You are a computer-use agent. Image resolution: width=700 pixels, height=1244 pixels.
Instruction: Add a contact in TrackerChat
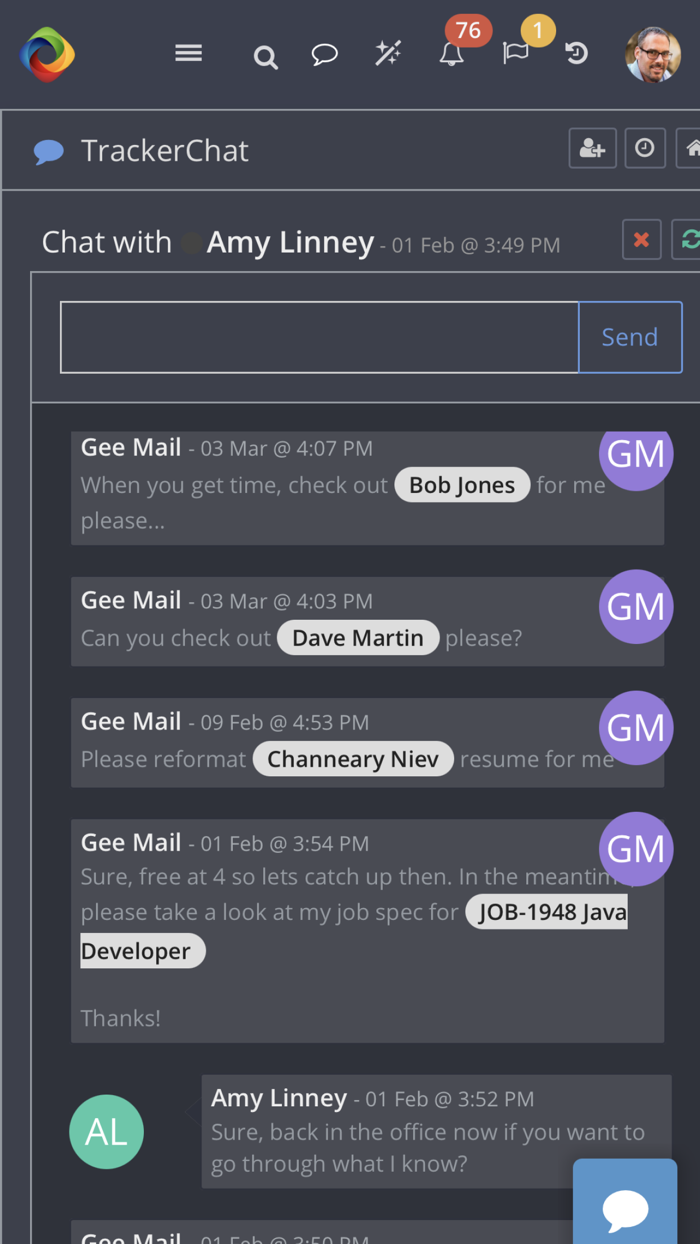592,148
